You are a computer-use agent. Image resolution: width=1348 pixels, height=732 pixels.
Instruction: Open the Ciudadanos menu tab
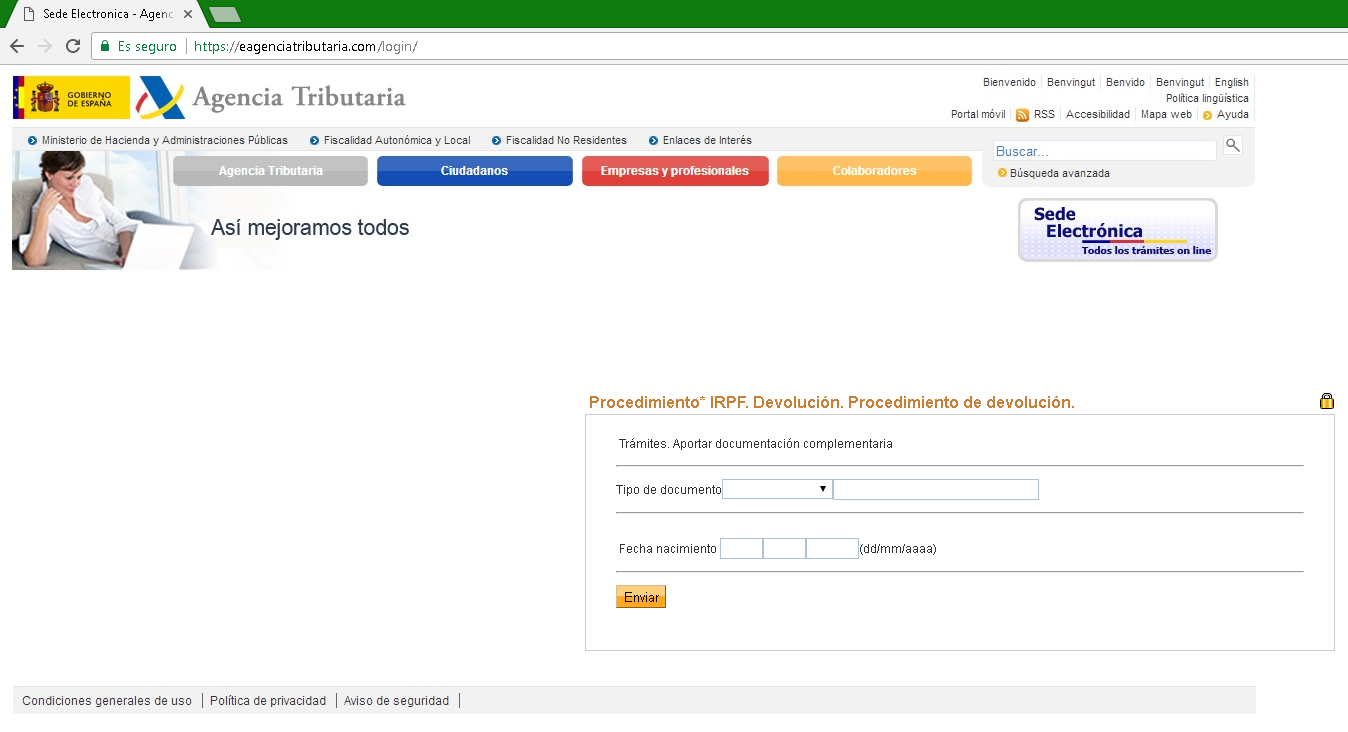click(x=474, y=171)
